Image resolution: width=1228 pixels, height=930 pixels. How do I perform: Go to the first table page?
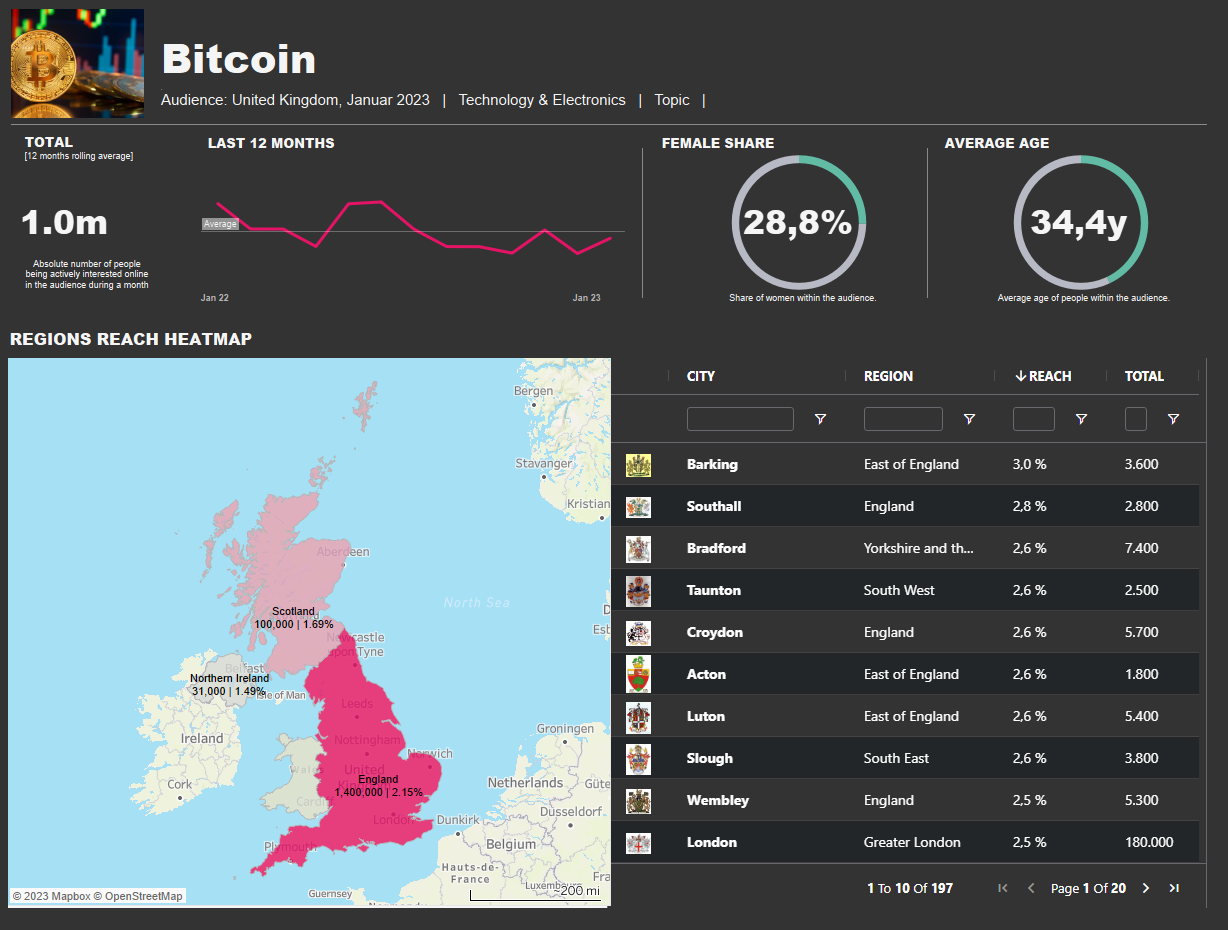(x=1003, y=888)
